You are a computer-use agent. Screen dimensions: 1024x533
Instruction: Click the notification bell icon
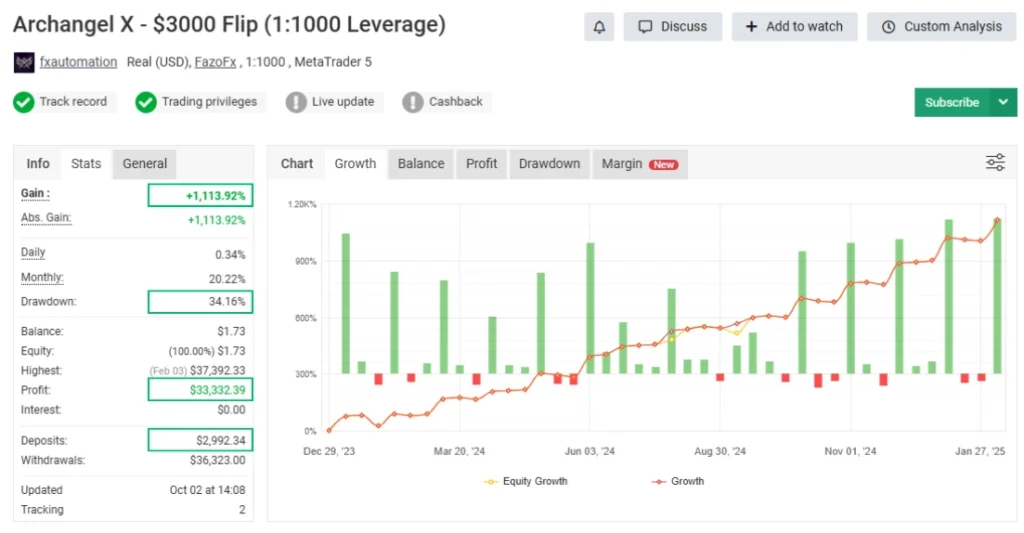(x=599, y=27)
